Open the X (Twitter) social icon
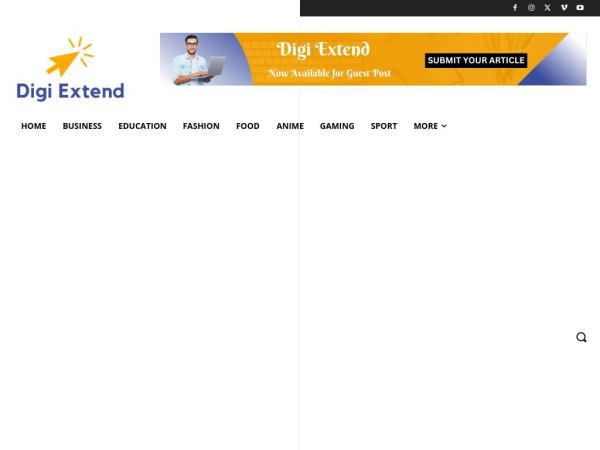The height and width of the screenshot is (450, 600). coord(548,8)
